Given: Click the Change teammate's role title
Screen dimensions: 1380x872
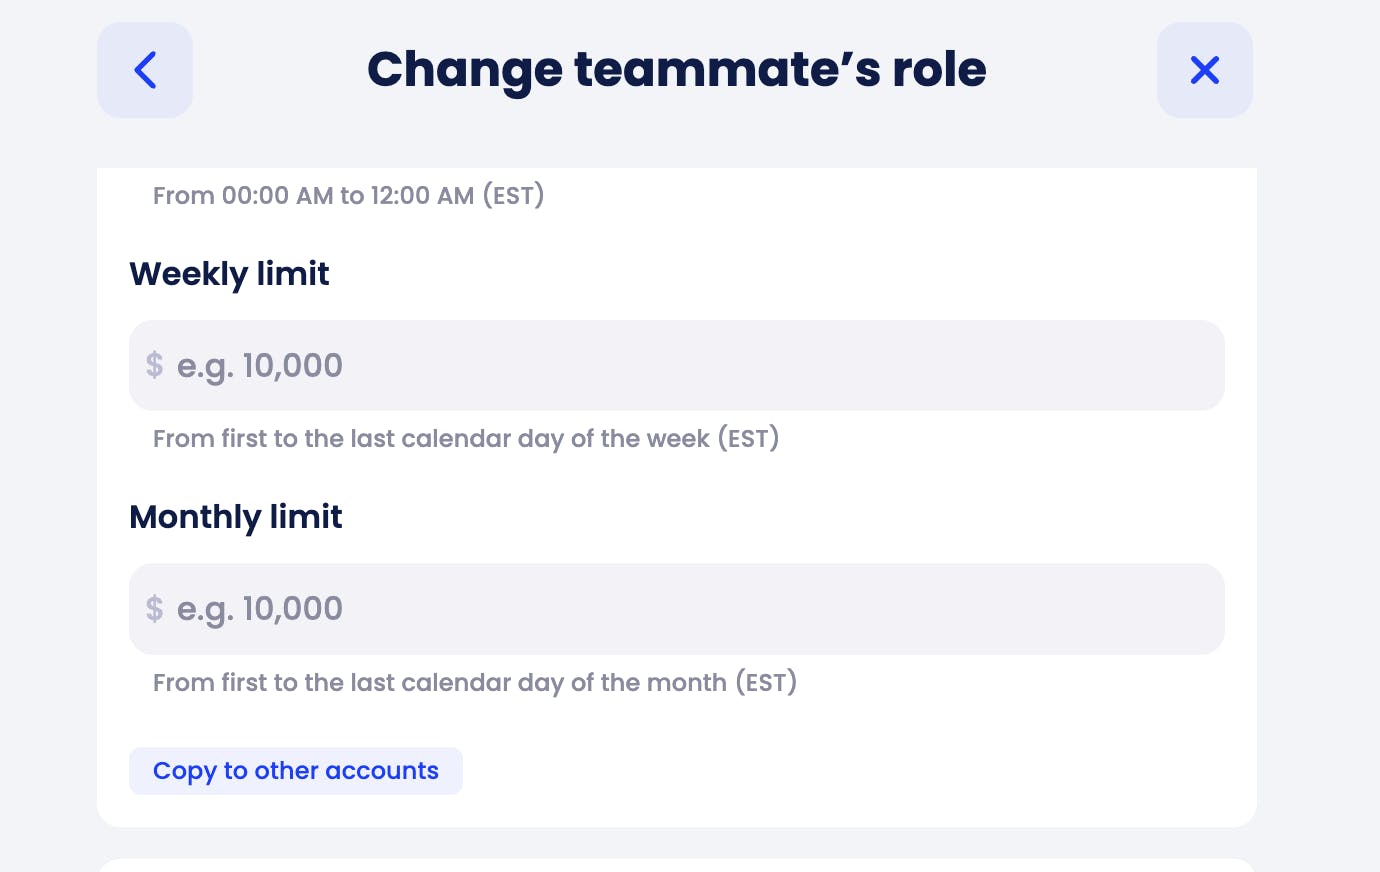Looking at the screenshot, I should pos(677,69).
